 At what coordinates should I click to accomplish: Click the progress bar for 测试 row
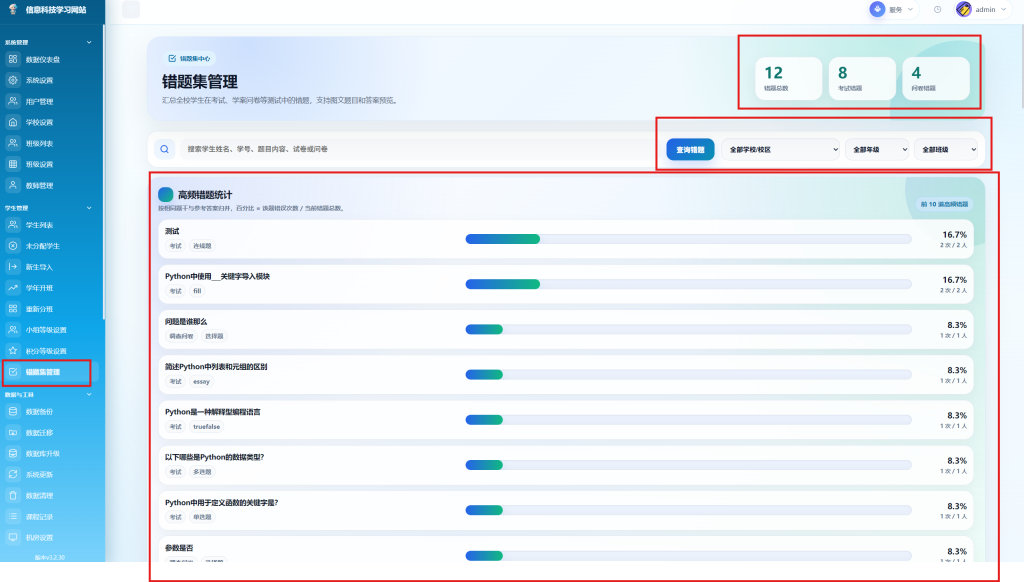click(688, 239)
